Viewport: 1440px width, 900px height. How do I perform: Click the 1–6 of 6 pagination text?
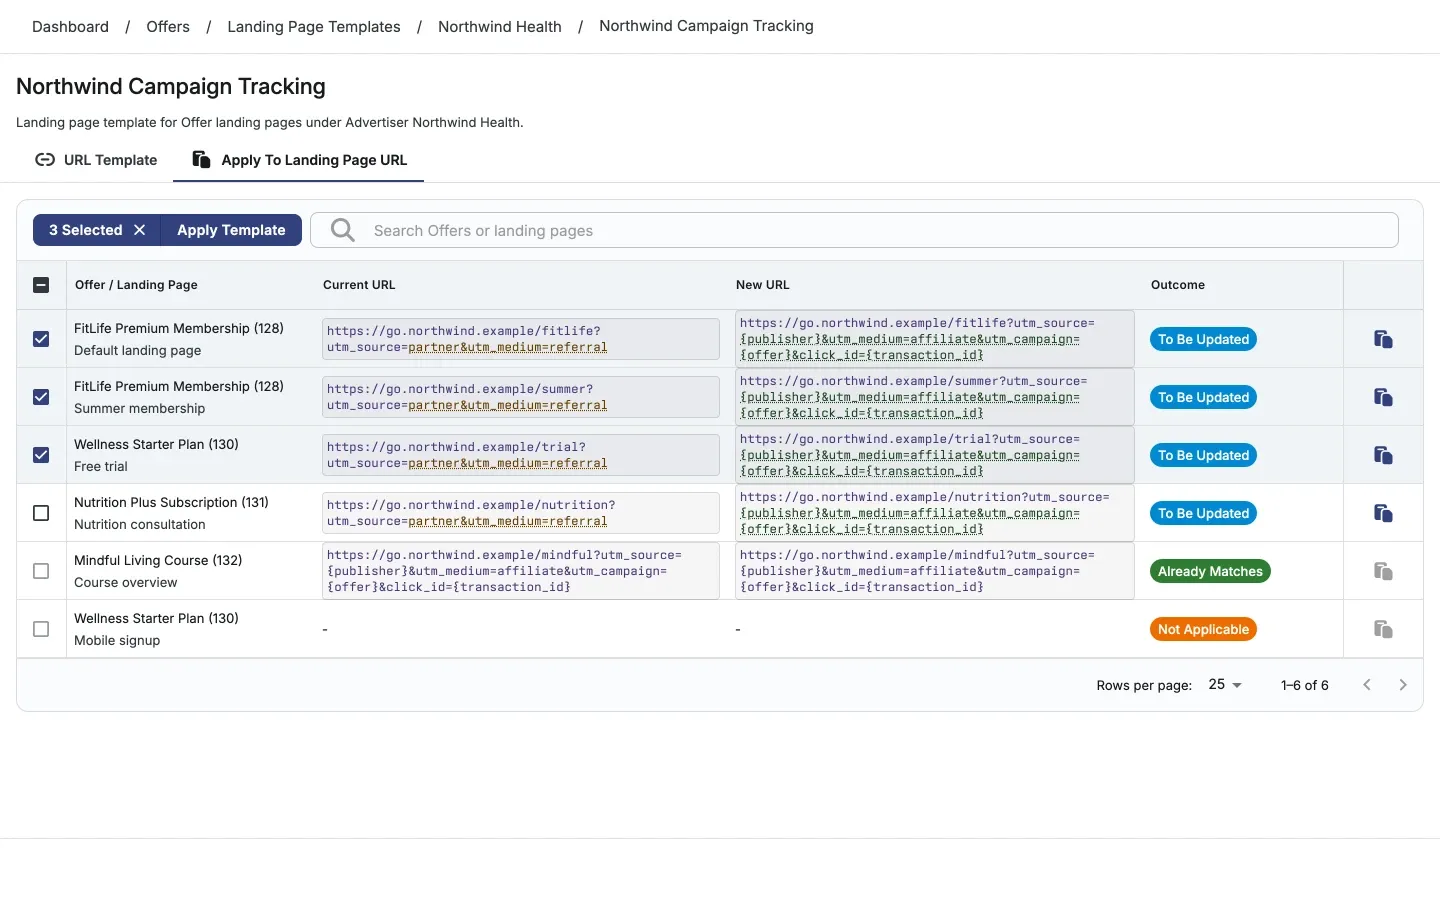1305,685
